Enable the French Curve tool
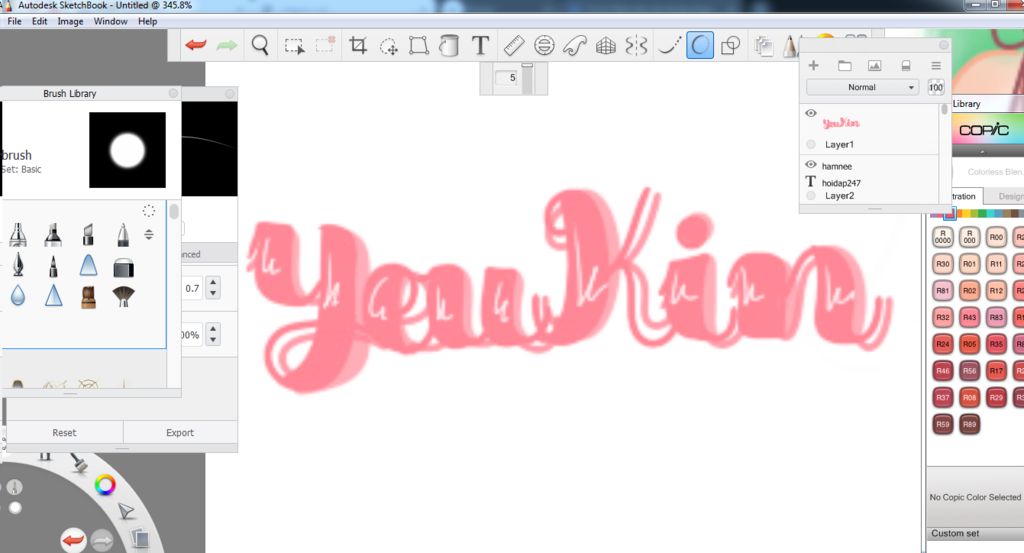 pos(575,46)
